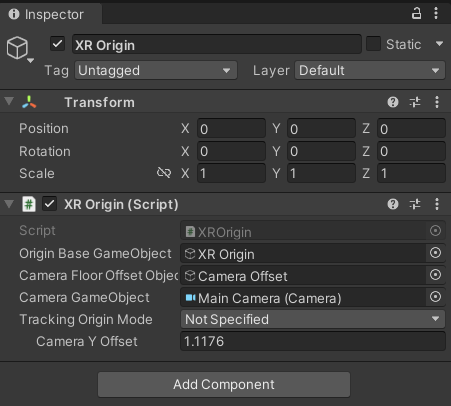This screenshot has height=406, width=451.
Task: Click the GameObject name field XR Origin
Action: [x=217, y=44]
